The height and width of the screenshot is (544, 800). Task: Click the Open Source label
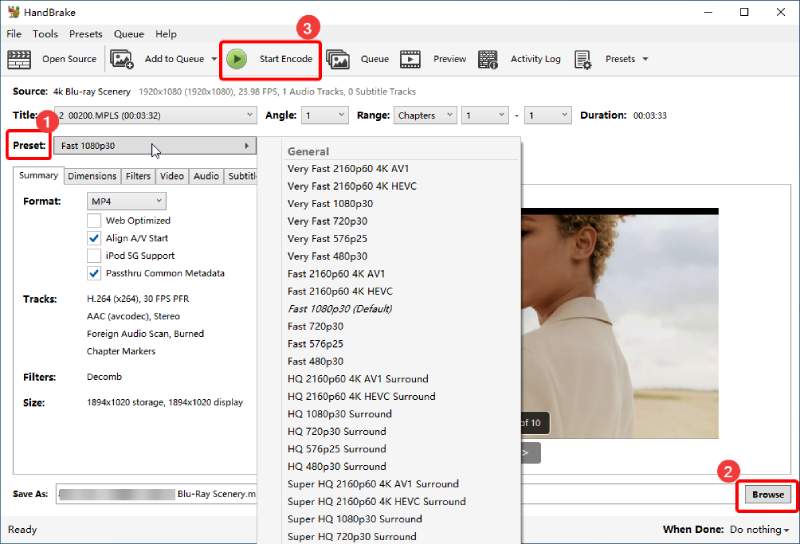point(69,59)
